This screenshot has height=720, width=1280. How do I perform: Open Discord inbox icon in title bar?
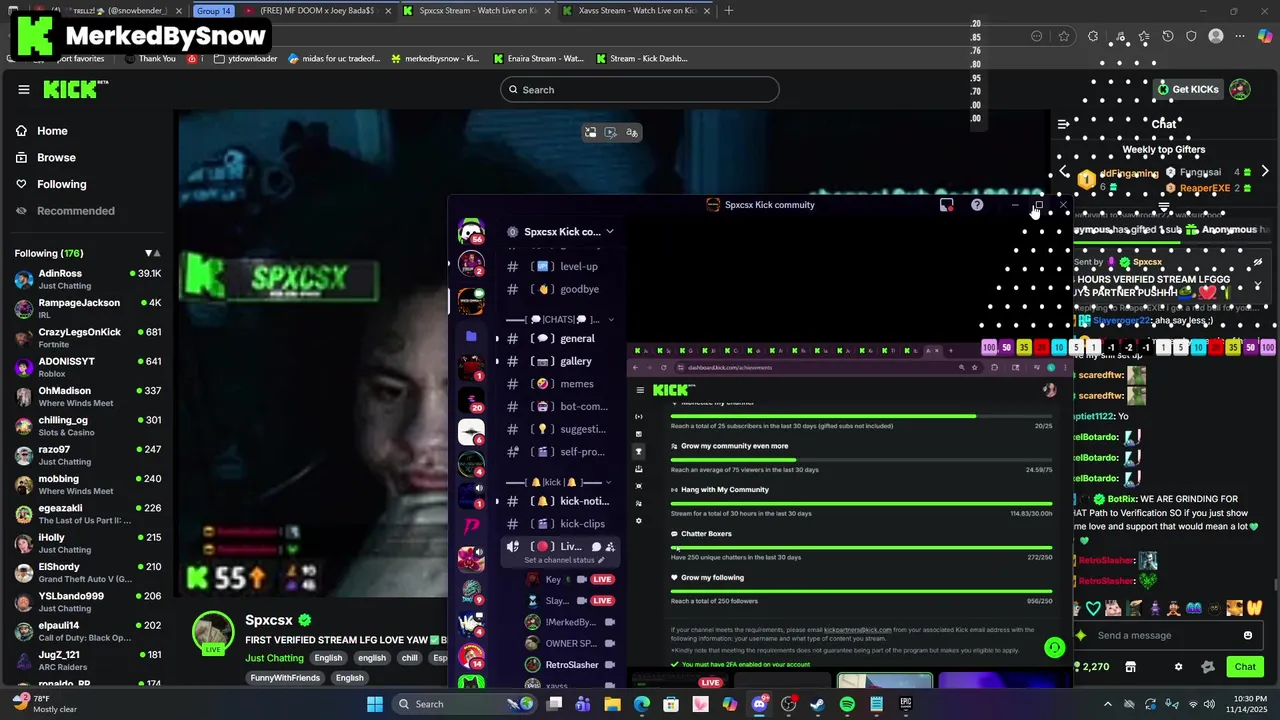(x=946, y=205)
